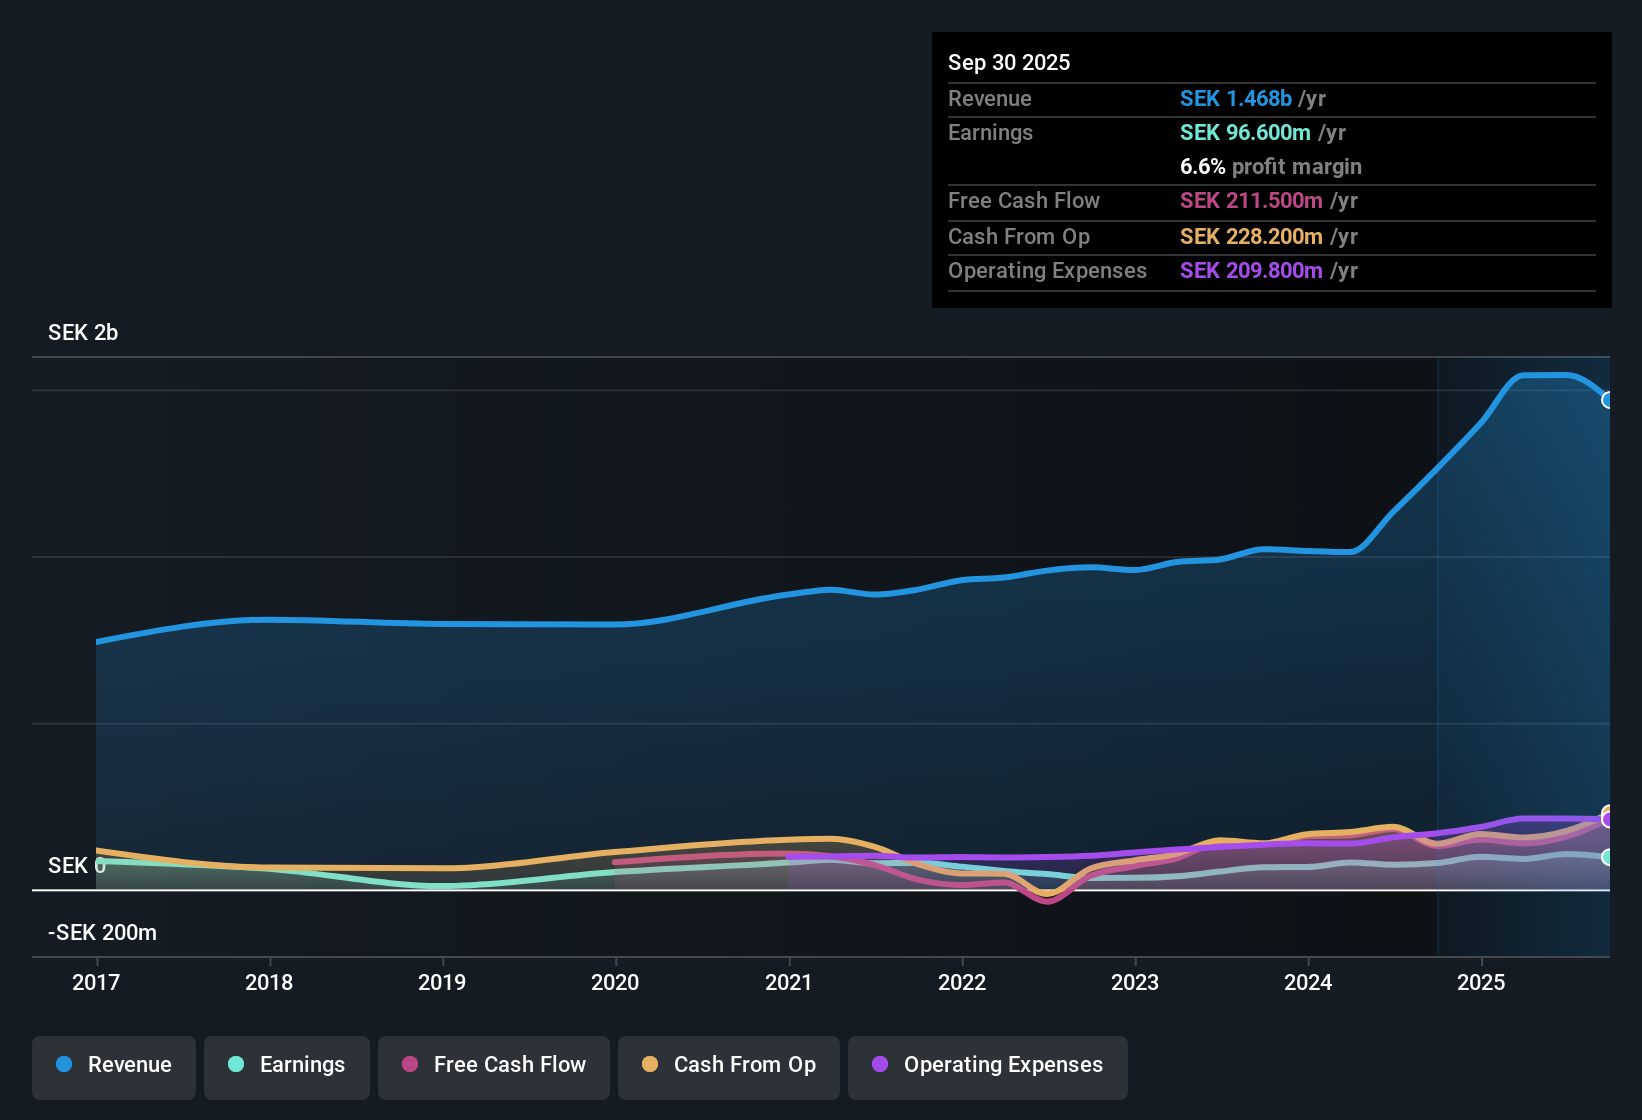
Task: Expand the Sep 30 2025 tooltip header
Action: point(1009,62)
